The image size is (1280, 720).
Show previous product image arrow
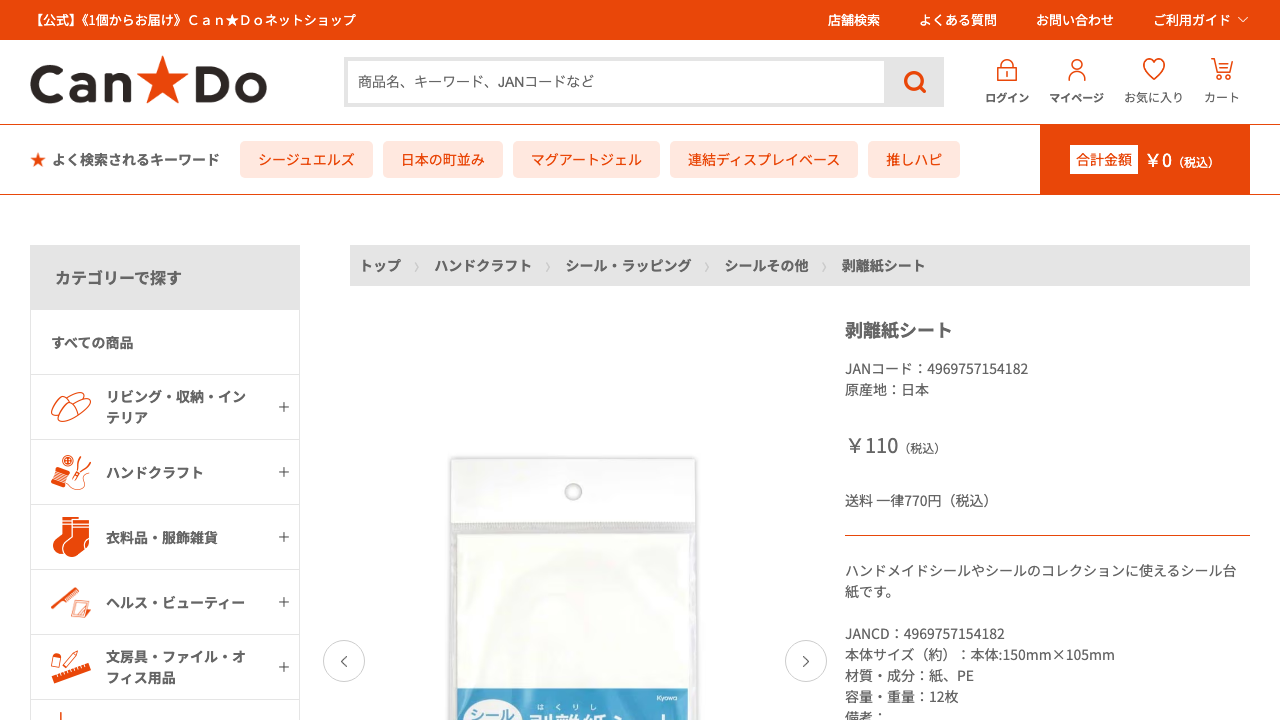344,661
